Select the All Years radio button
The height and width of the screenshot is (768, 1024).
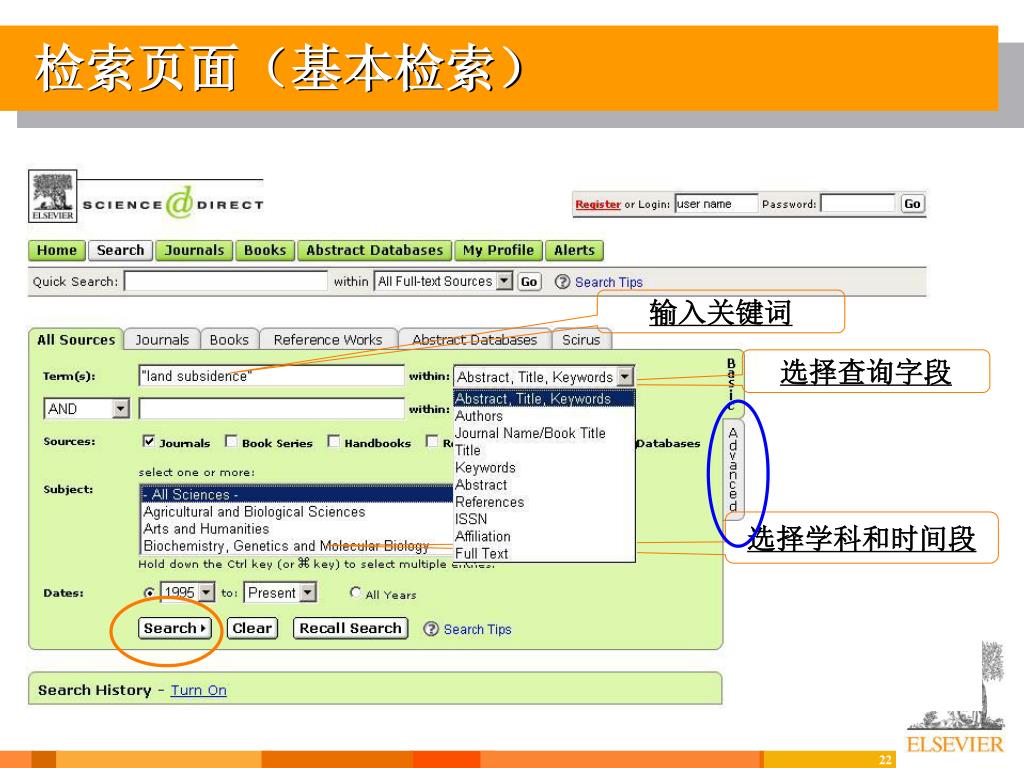(x=355, y=592)
